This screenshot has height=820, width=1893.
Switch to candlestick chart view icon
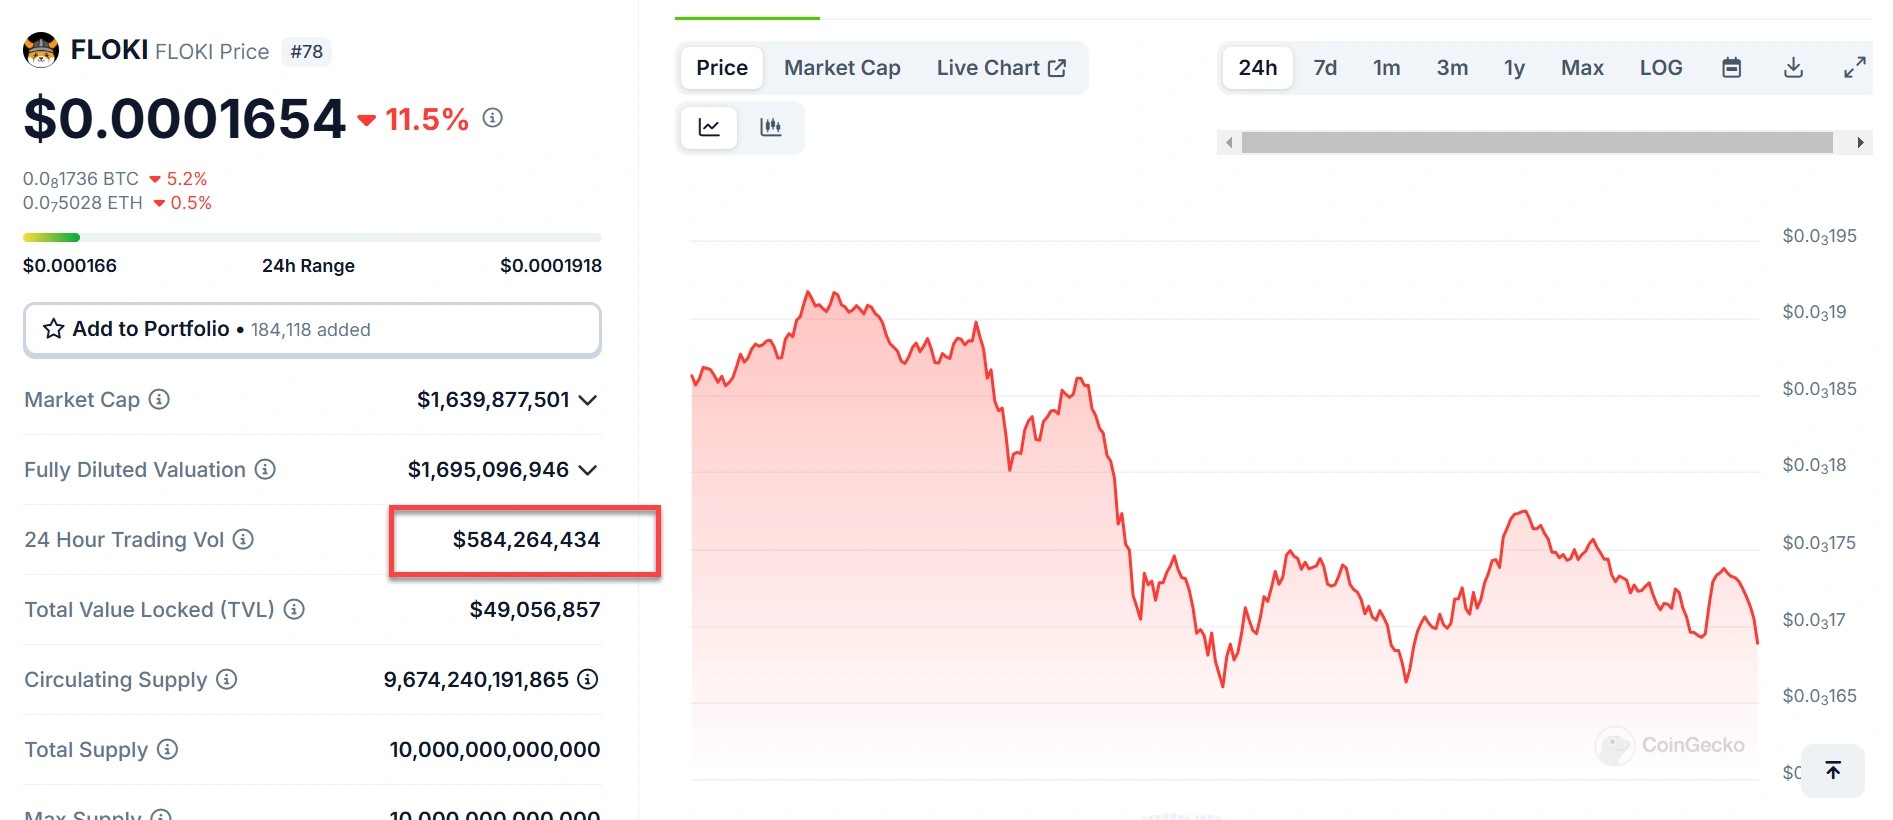tap(770, 127)
